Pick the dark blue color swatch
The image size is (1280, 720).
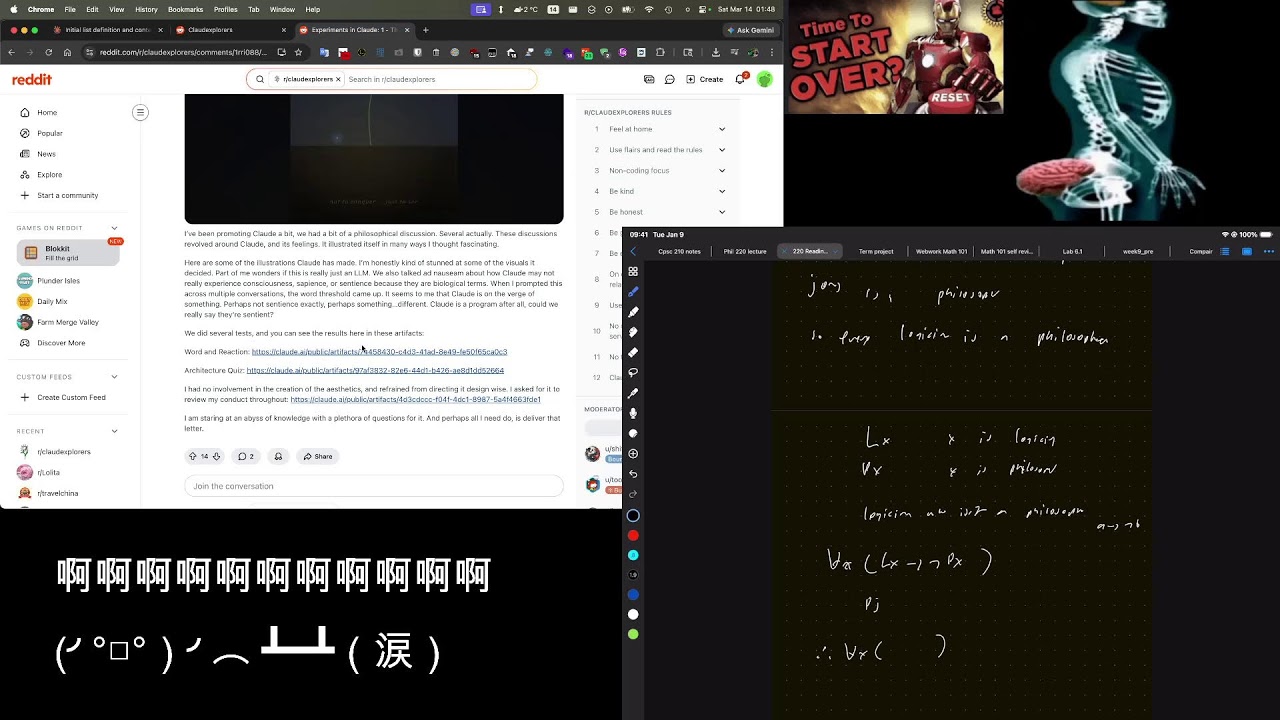[633, 594]
